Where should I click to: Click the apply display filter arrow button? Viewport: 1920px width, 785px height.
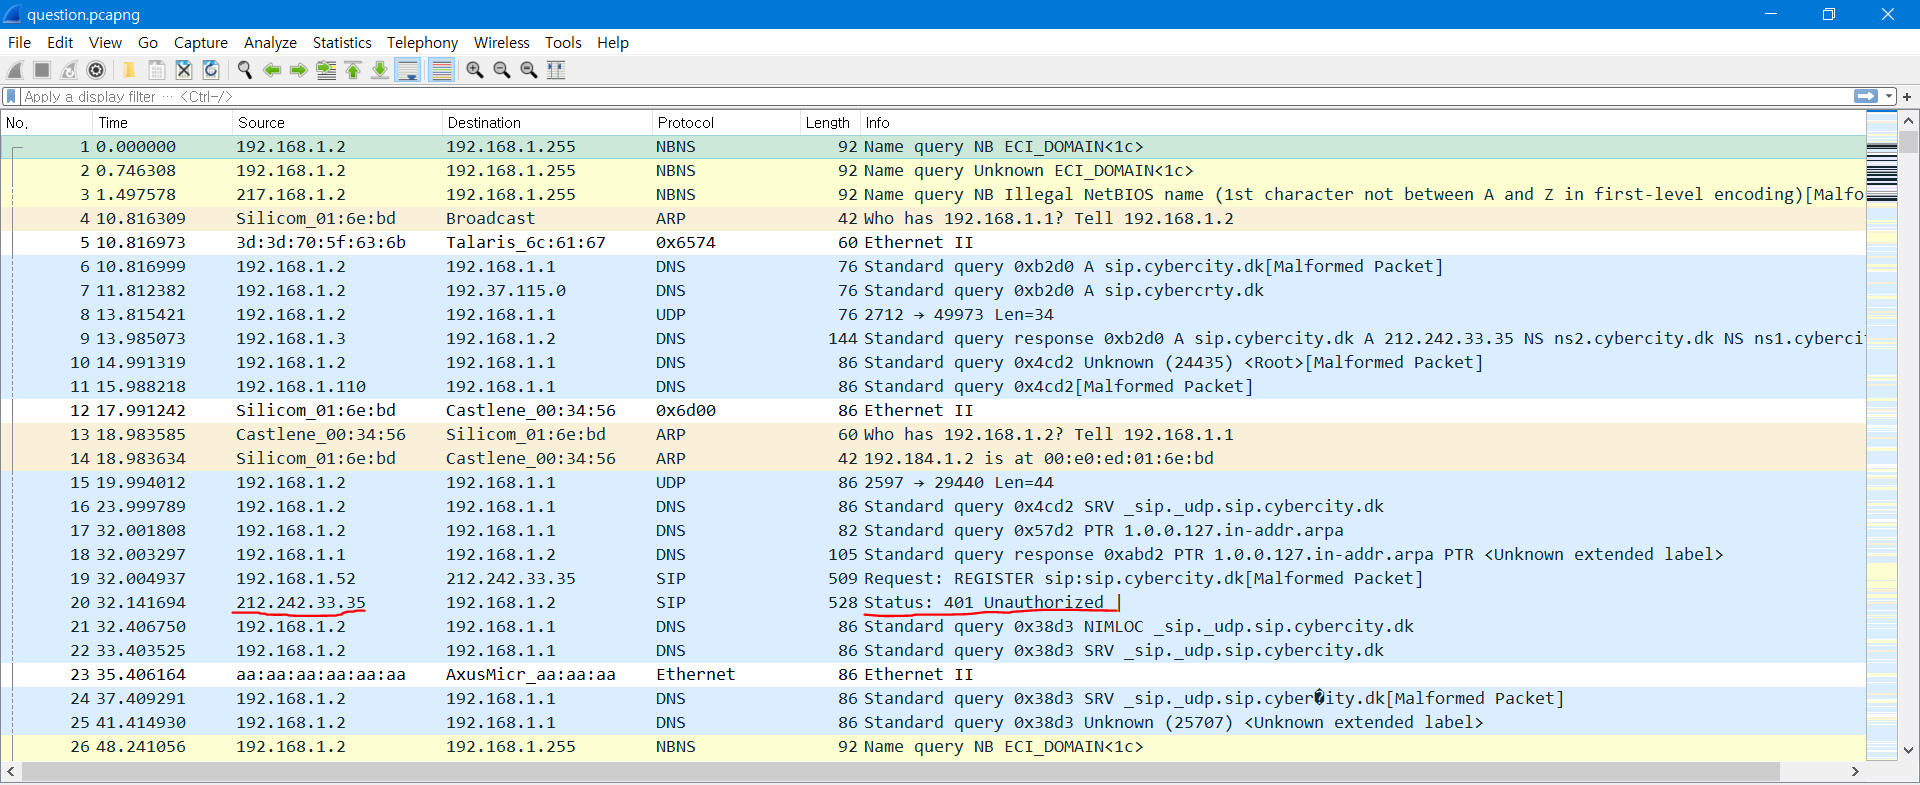(x=1866, y=97)
